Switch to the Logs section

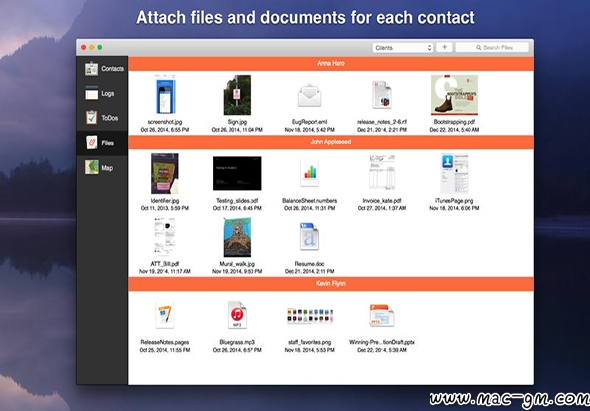[102, 93]
